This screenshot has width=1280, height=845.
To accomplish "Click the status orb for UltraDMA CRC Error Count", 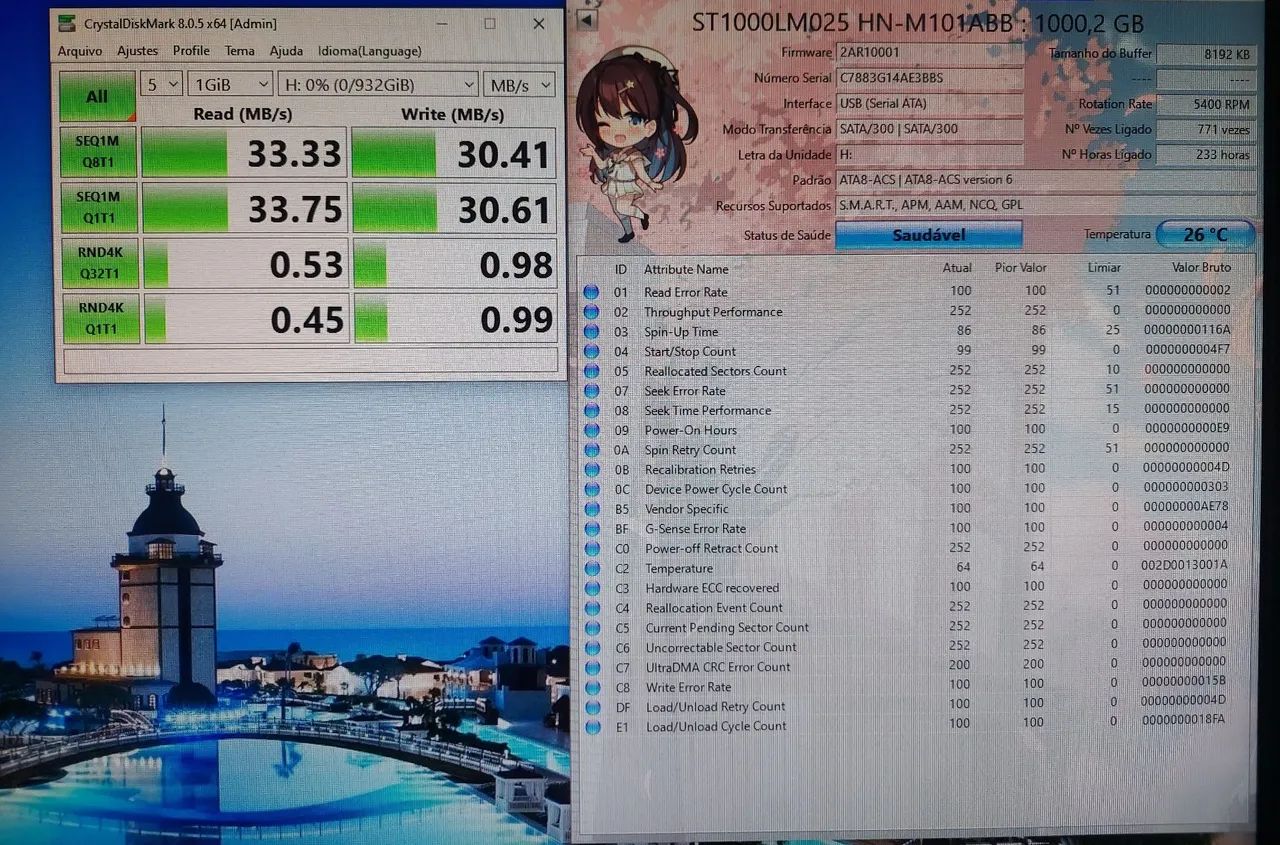I will [x=592, y=667].
